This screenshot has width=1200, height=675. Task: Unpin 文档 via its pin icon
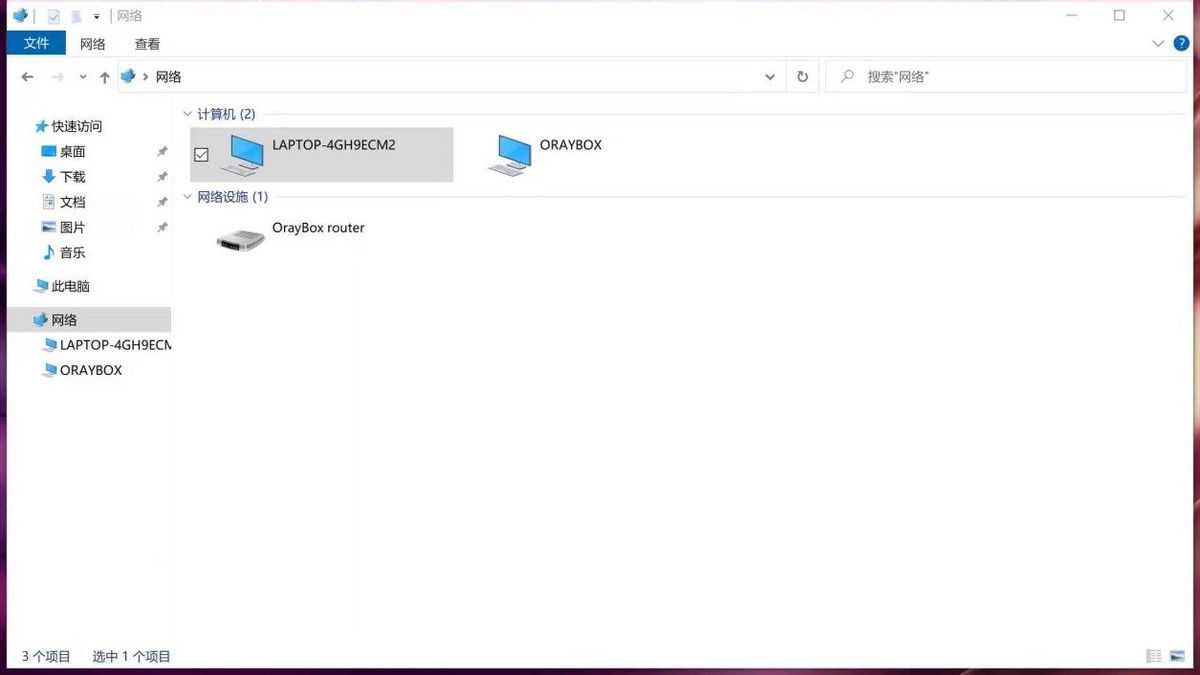pyautogui.click(x=162, y=202)
